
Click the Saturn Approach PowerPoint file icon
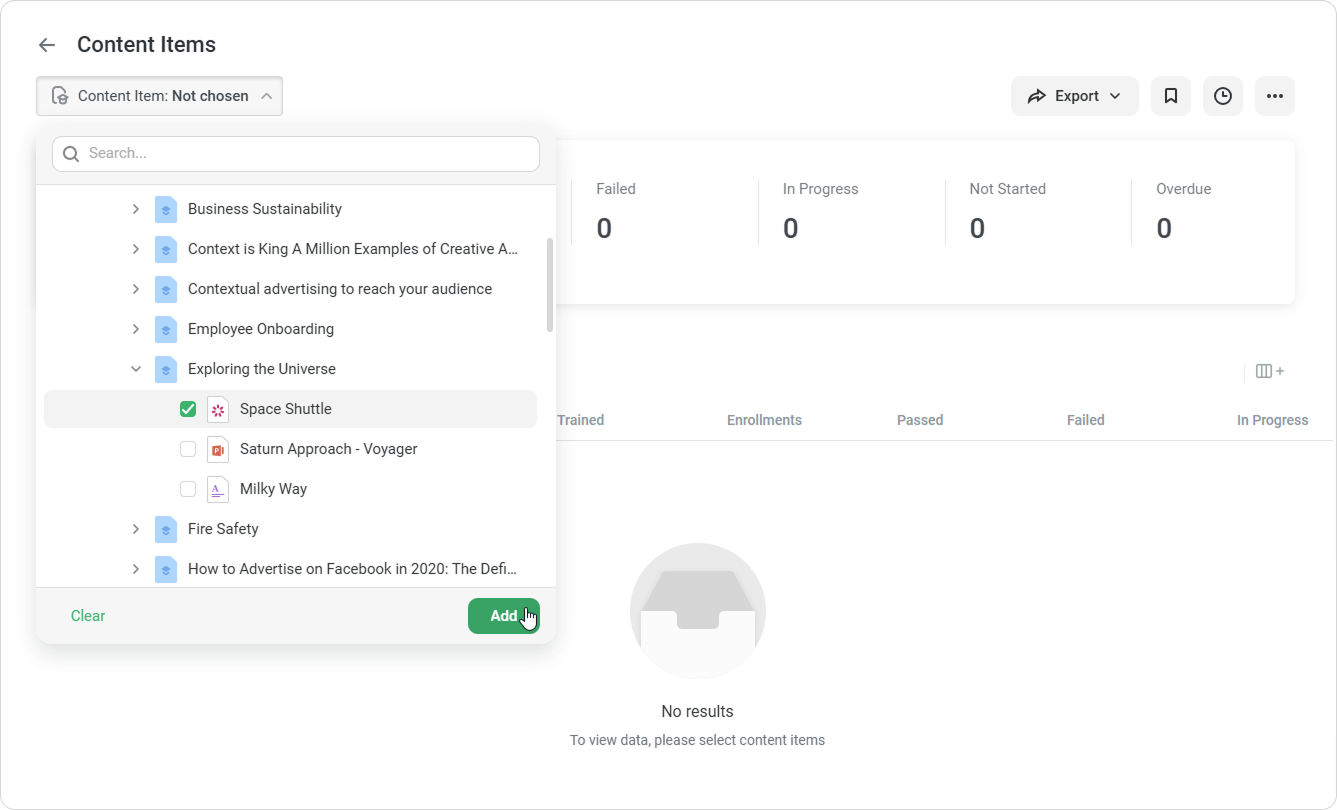218,449
